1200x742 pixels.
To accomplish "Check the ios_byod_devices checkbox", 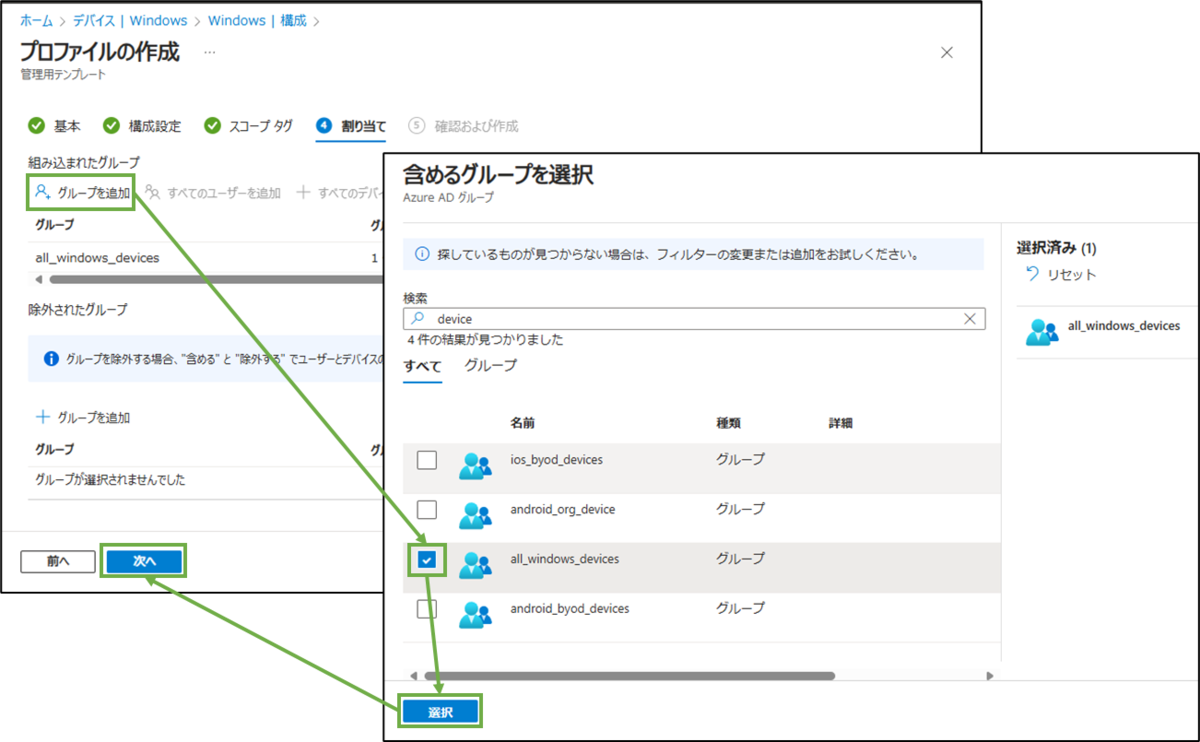I will click(428, 460).
